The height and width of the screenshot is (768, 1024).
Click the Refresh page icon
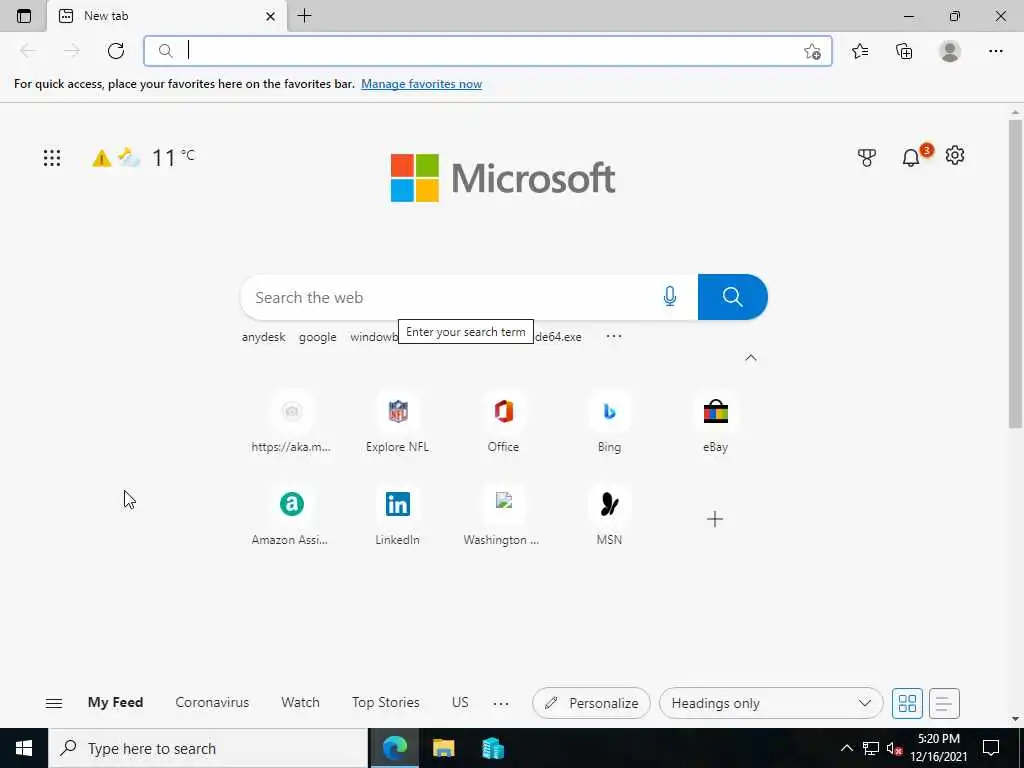[116, 51]
